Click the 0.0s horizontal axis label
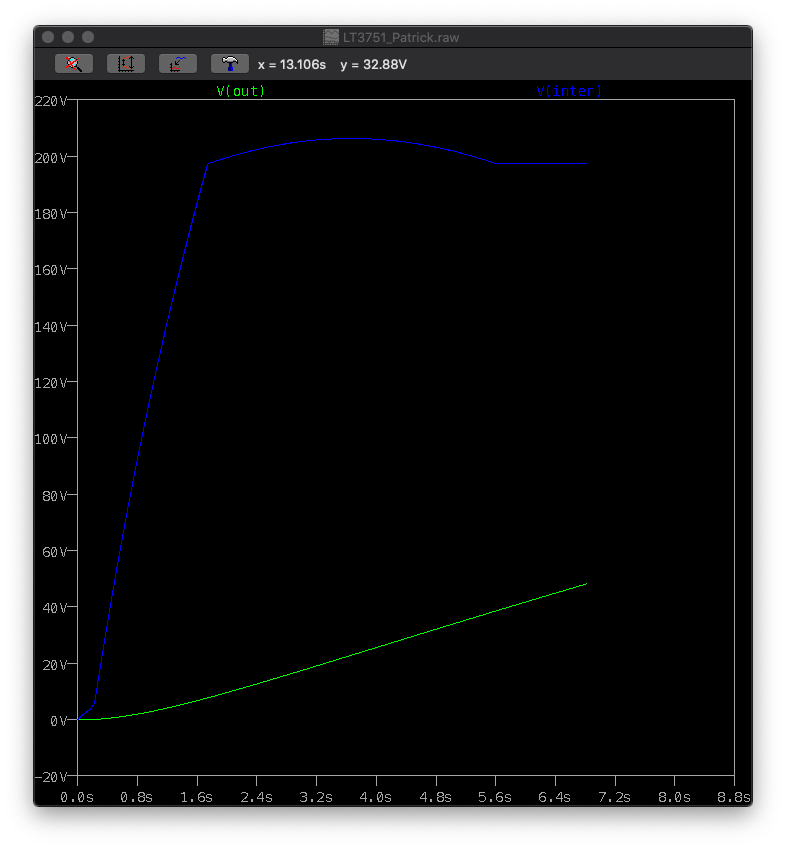Viewport: 786px width, 848px height. [77, 797]
